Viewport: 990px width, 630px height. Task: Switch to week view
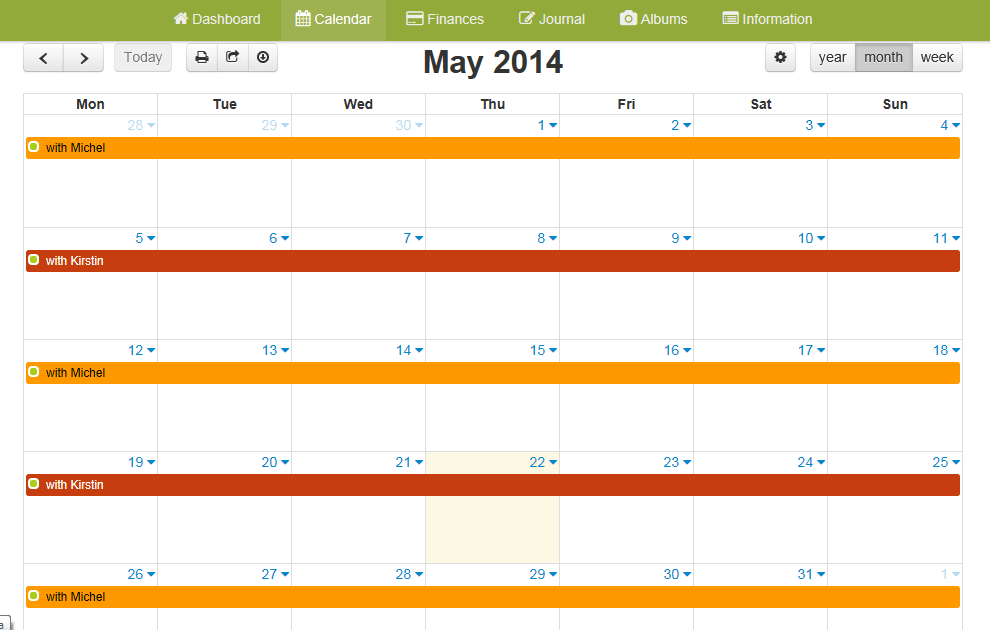(x=937, y=57)
